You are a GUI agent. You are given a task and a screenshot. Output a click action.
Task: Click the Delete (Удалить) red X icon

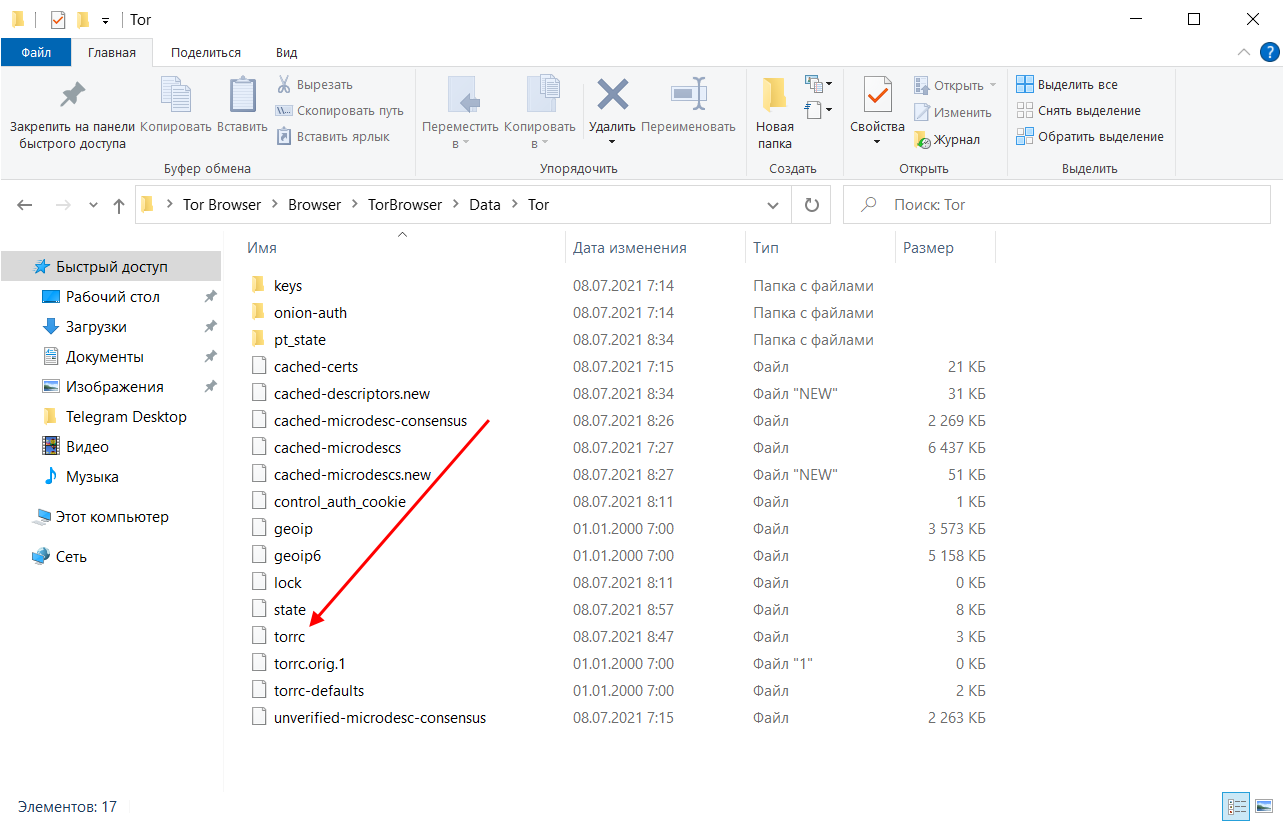click(612, 96)
